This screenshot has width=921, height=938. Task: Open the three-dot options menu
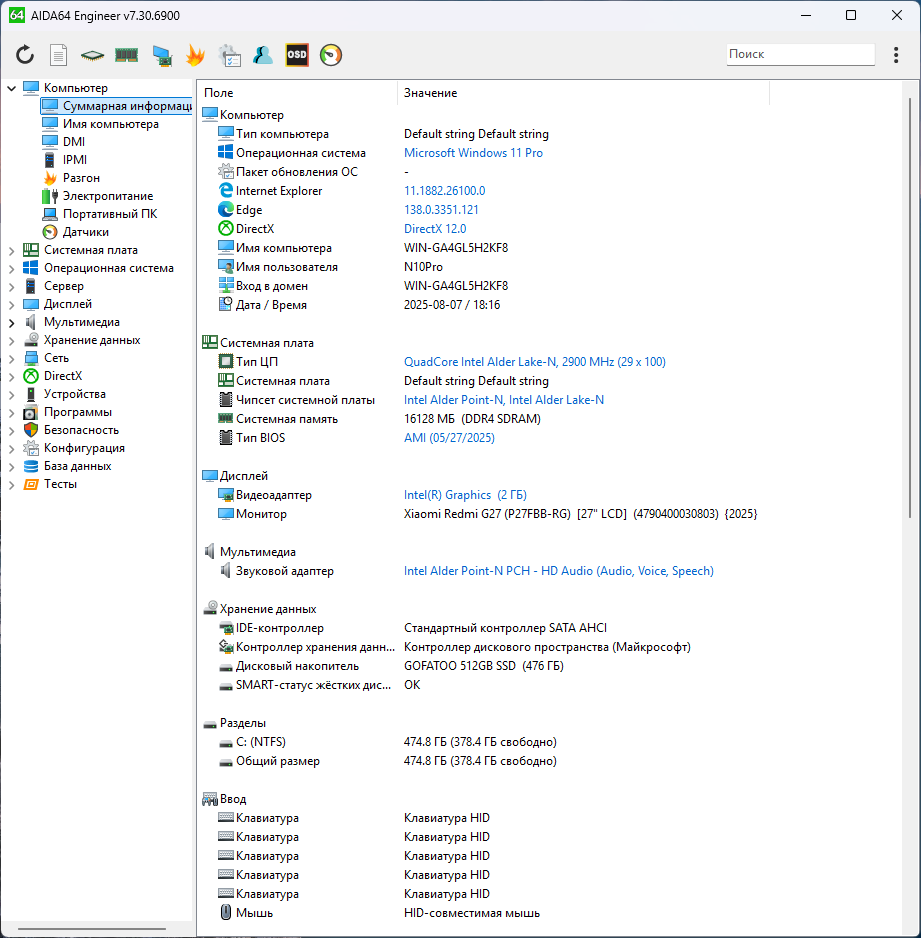click(x=895, y=55)
